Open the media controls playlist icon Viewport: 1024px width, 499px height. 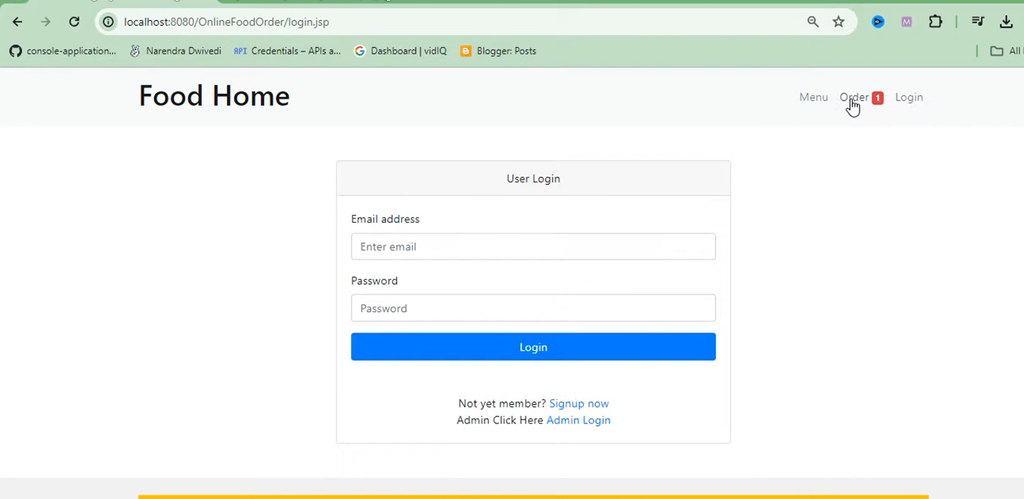click(978, 22)
